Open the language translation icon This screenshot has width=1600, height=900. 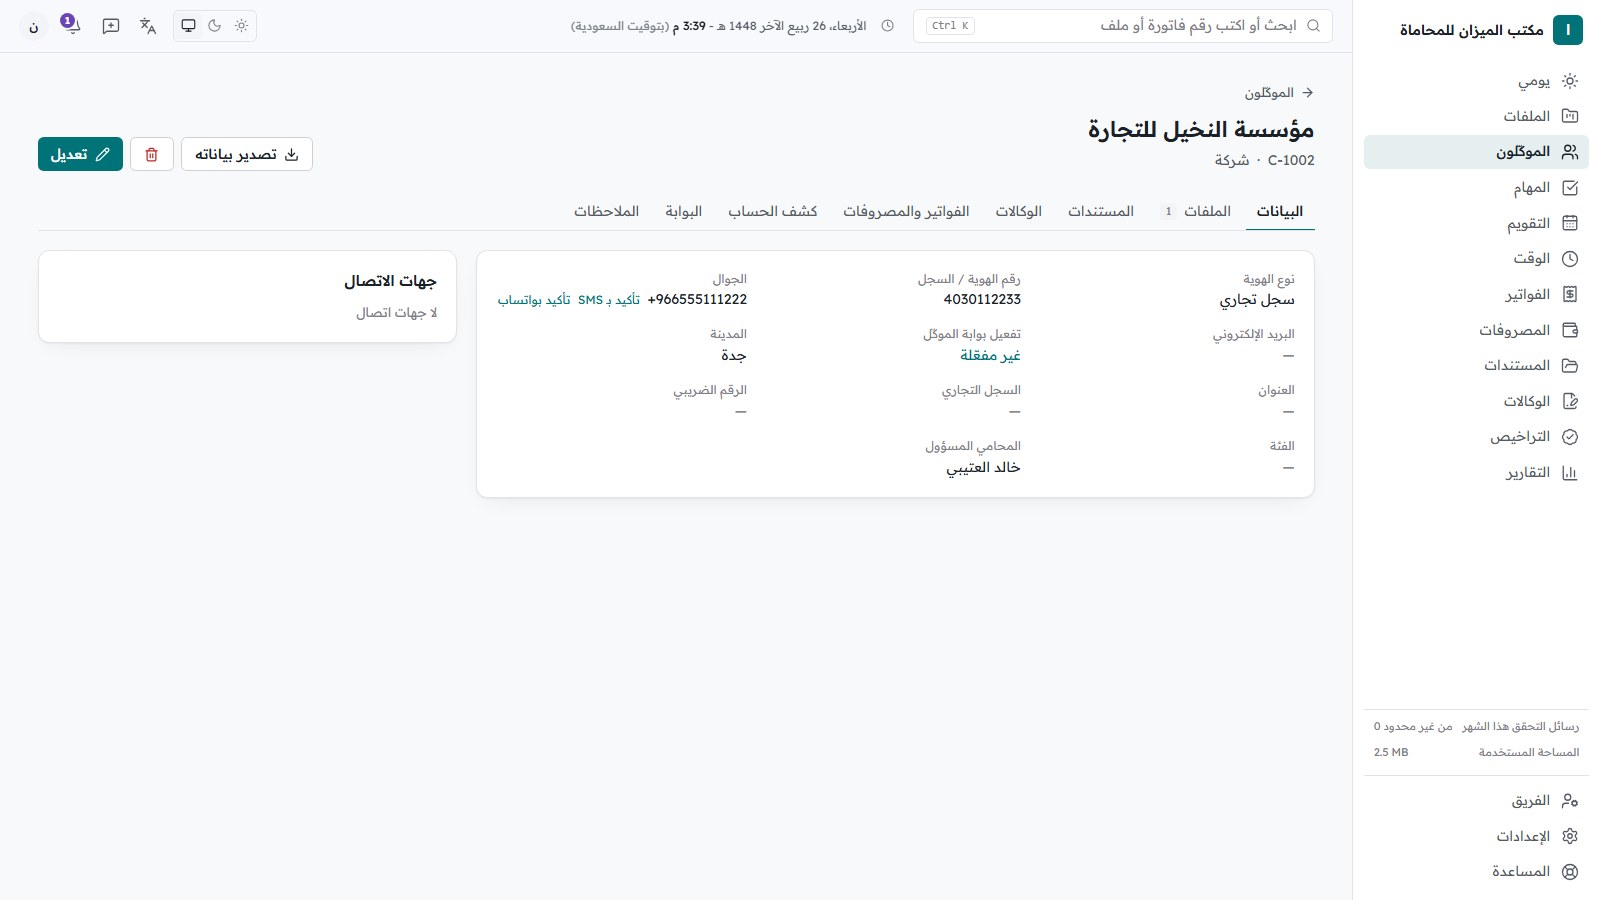(148, 26)
